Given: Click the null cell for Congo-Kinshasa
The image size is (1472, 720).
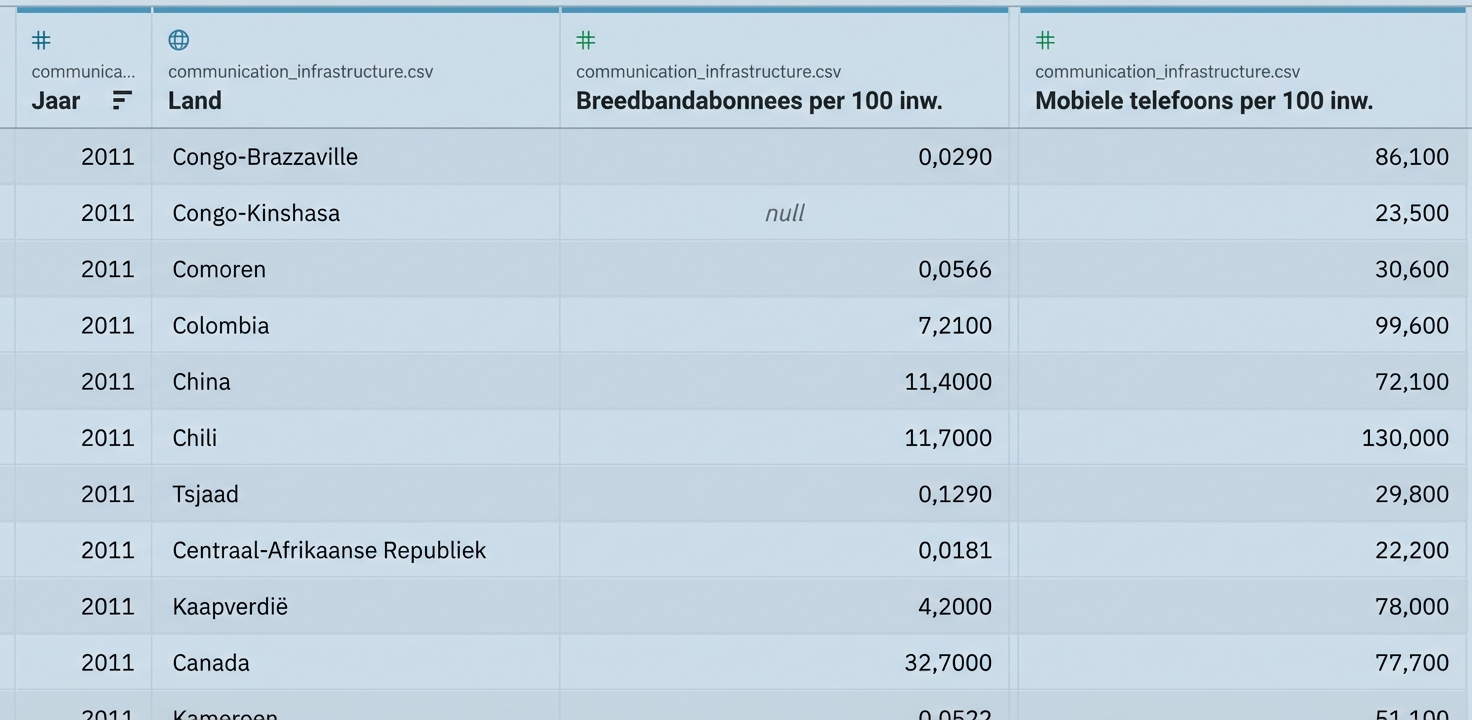Looking at the screenshot, I should [784, 213].
